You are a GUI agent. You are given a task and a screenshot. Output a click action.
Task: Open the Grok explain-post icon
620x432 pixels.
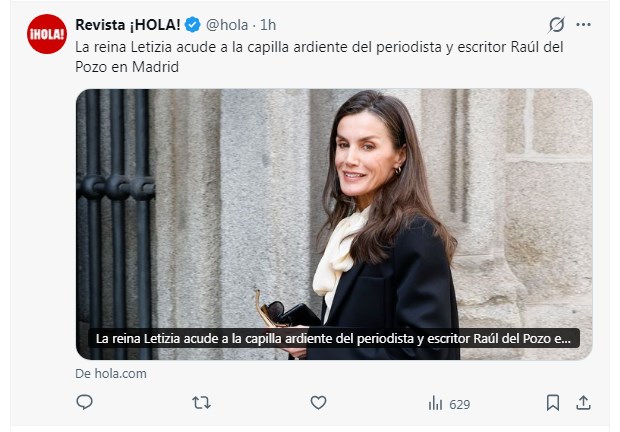coord(556,25)
